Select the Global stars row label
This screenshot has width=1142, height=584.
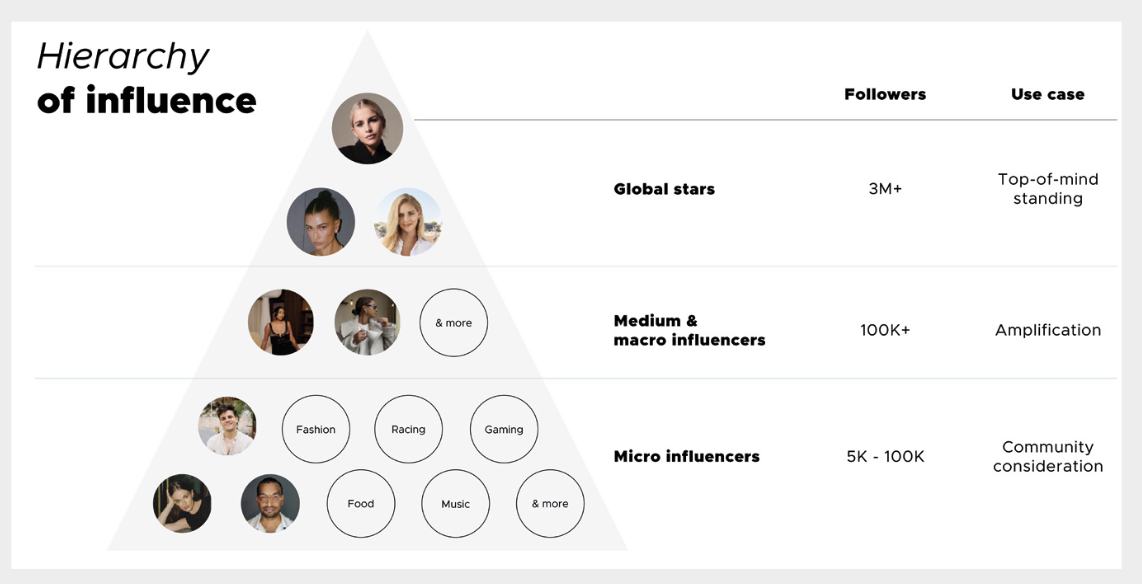pyautogui.click(x=664, y=189)
